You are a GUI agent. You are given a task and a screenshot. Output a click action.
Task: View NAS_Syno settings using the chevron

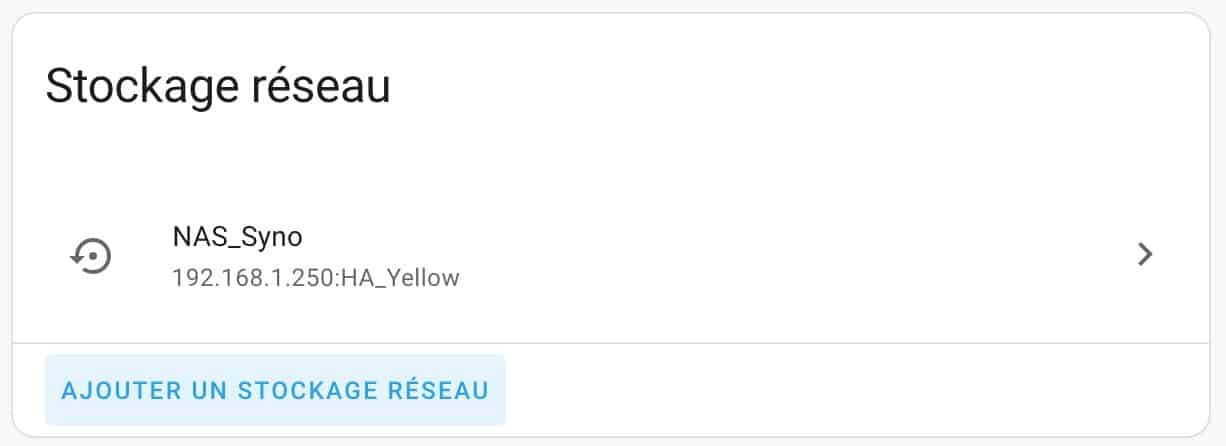1146,254
